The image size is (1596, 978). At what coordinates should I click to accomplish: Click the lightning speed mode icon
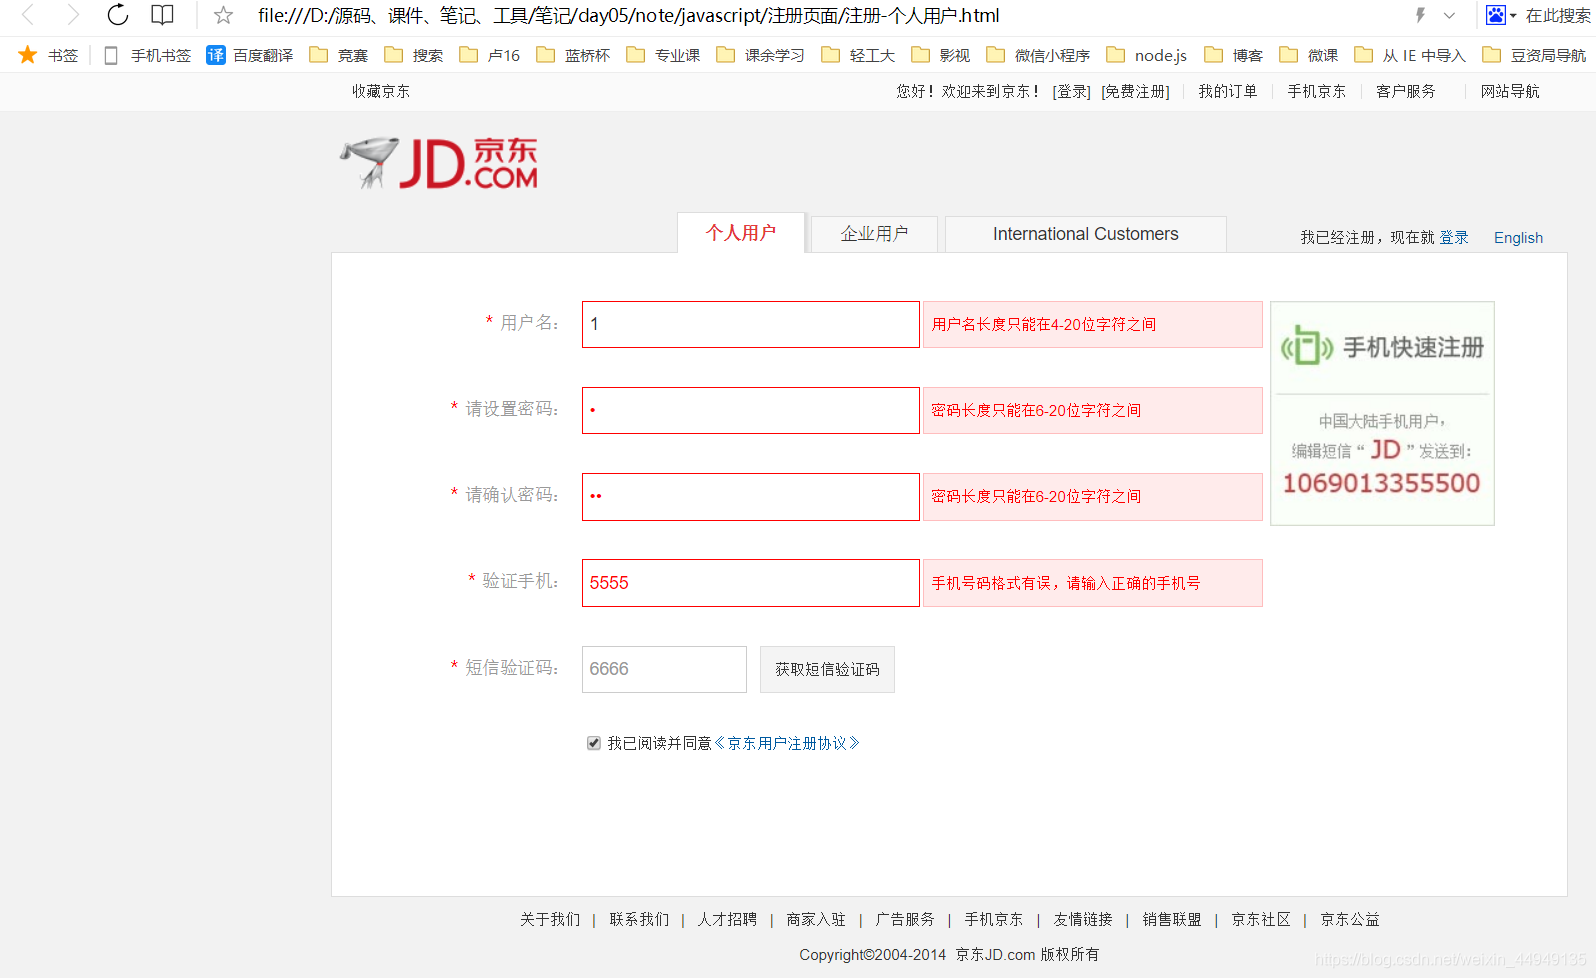click(1420, 15)
